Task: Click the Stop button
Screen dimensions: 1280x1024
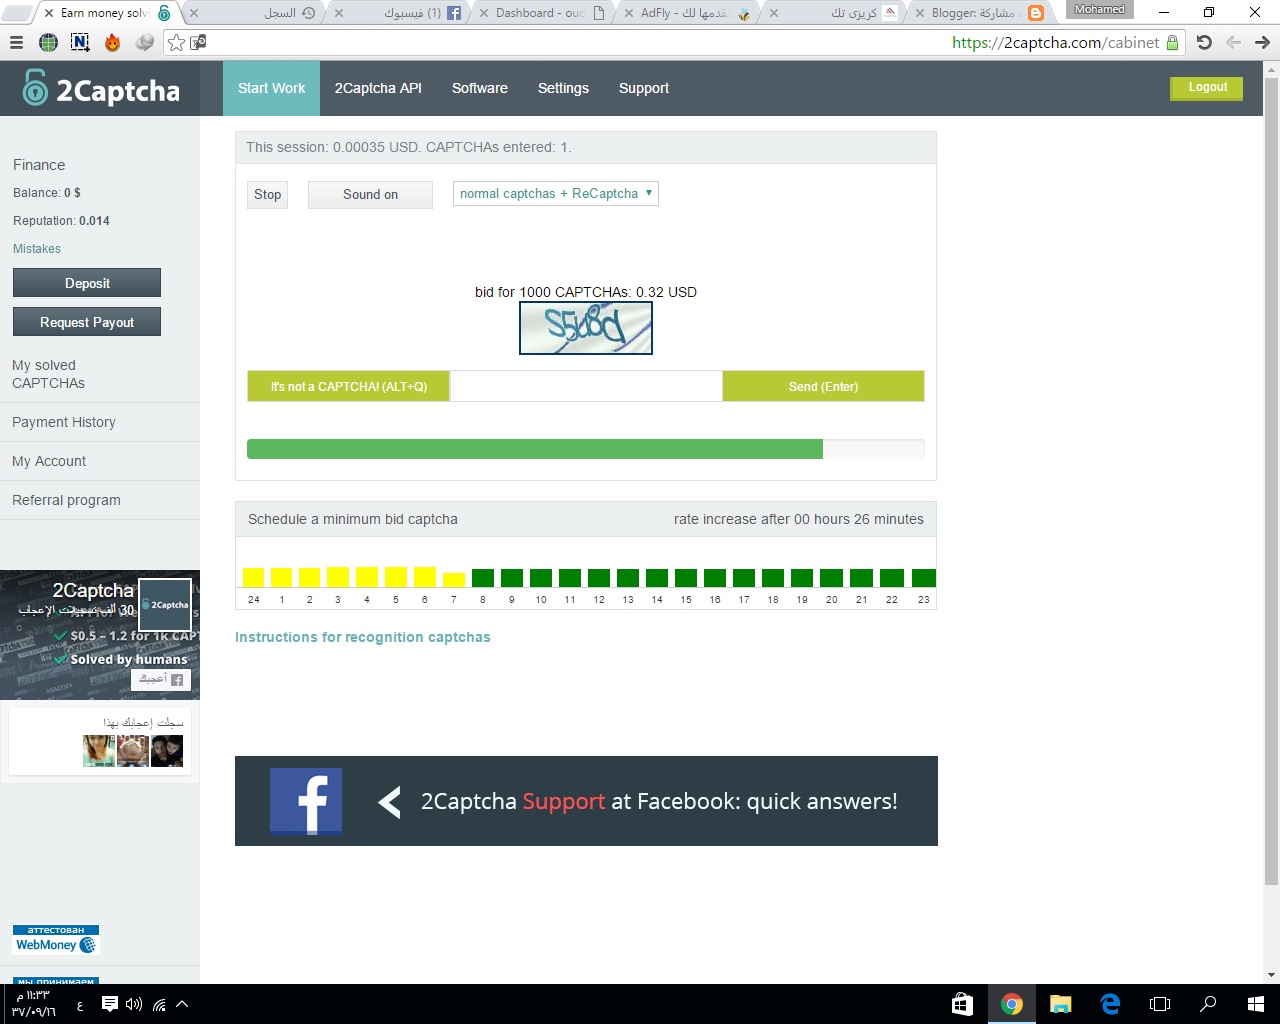Action: [x=267, y=195]
